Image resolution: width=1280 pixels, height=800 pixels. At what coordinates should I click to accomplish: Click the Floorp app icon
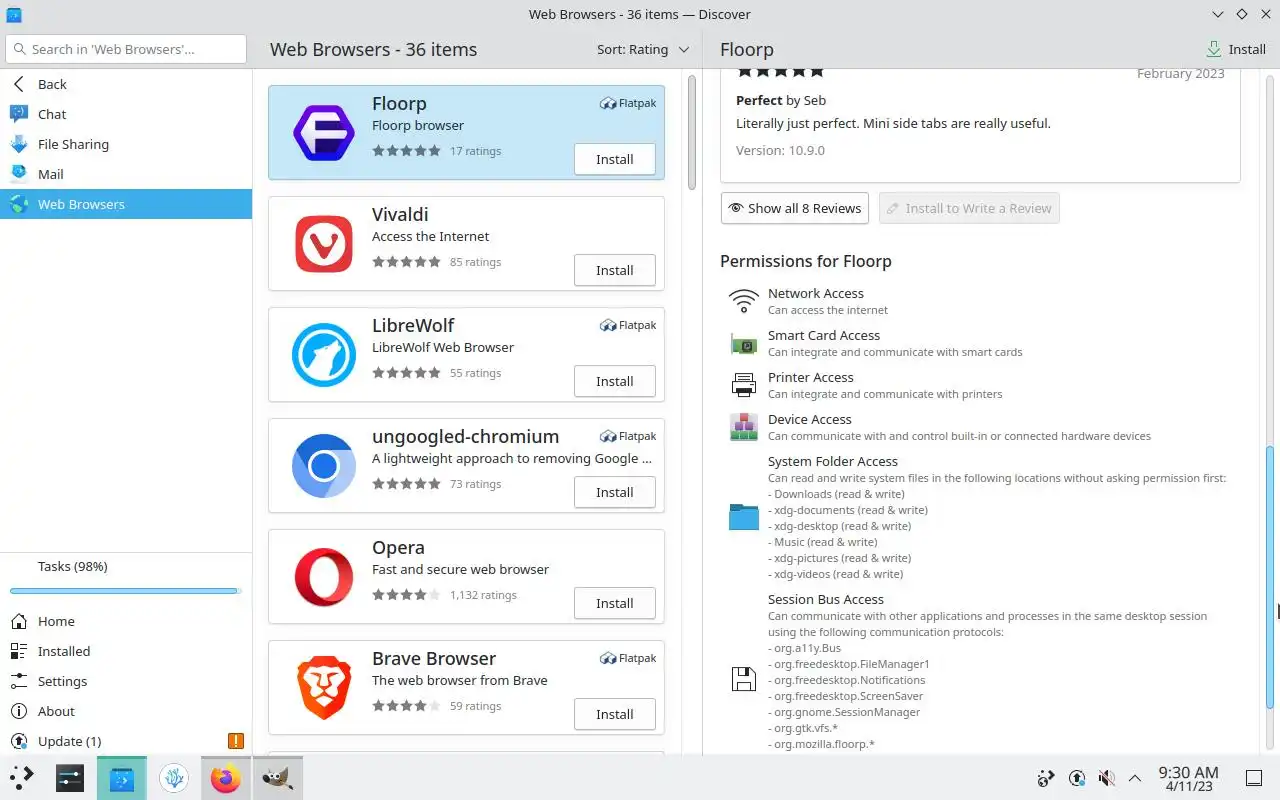323,133
